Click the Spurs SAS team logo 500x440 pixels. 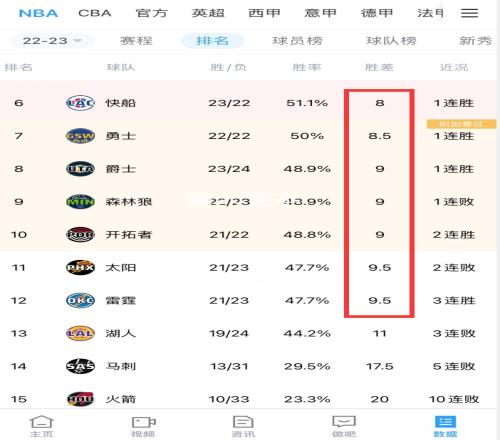tap(80, 366)
